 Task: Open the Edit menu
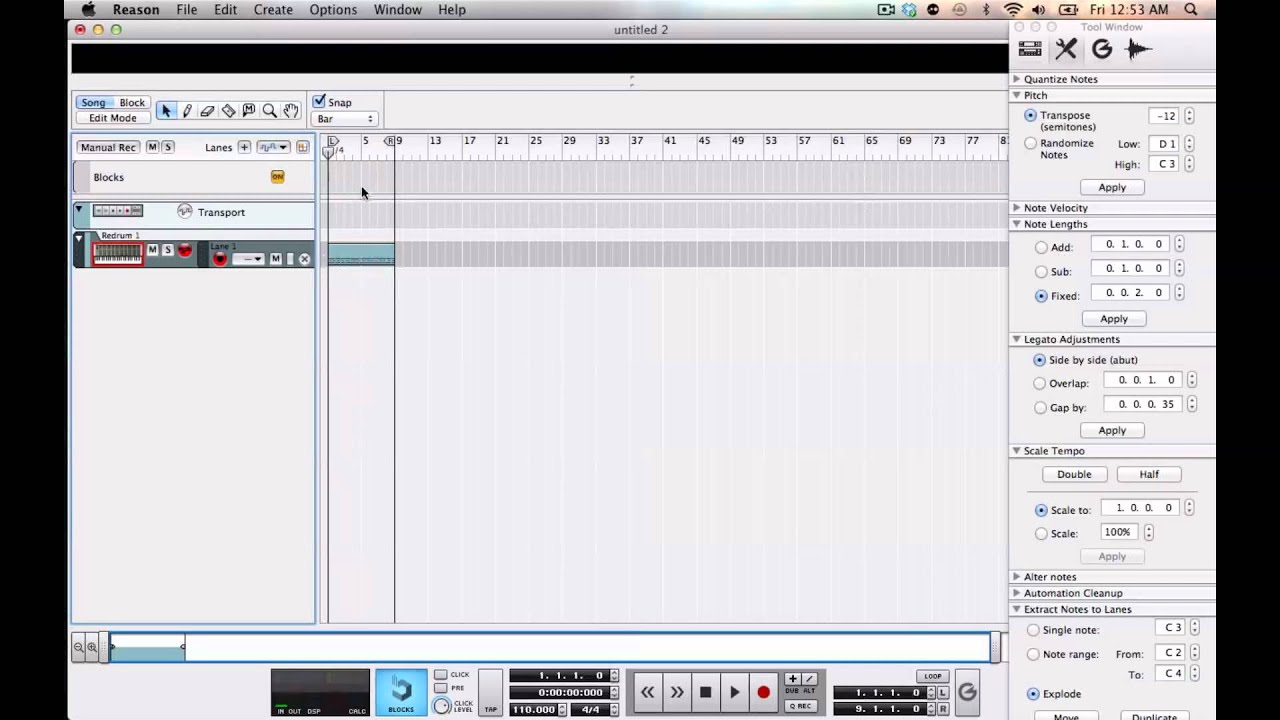225,9
